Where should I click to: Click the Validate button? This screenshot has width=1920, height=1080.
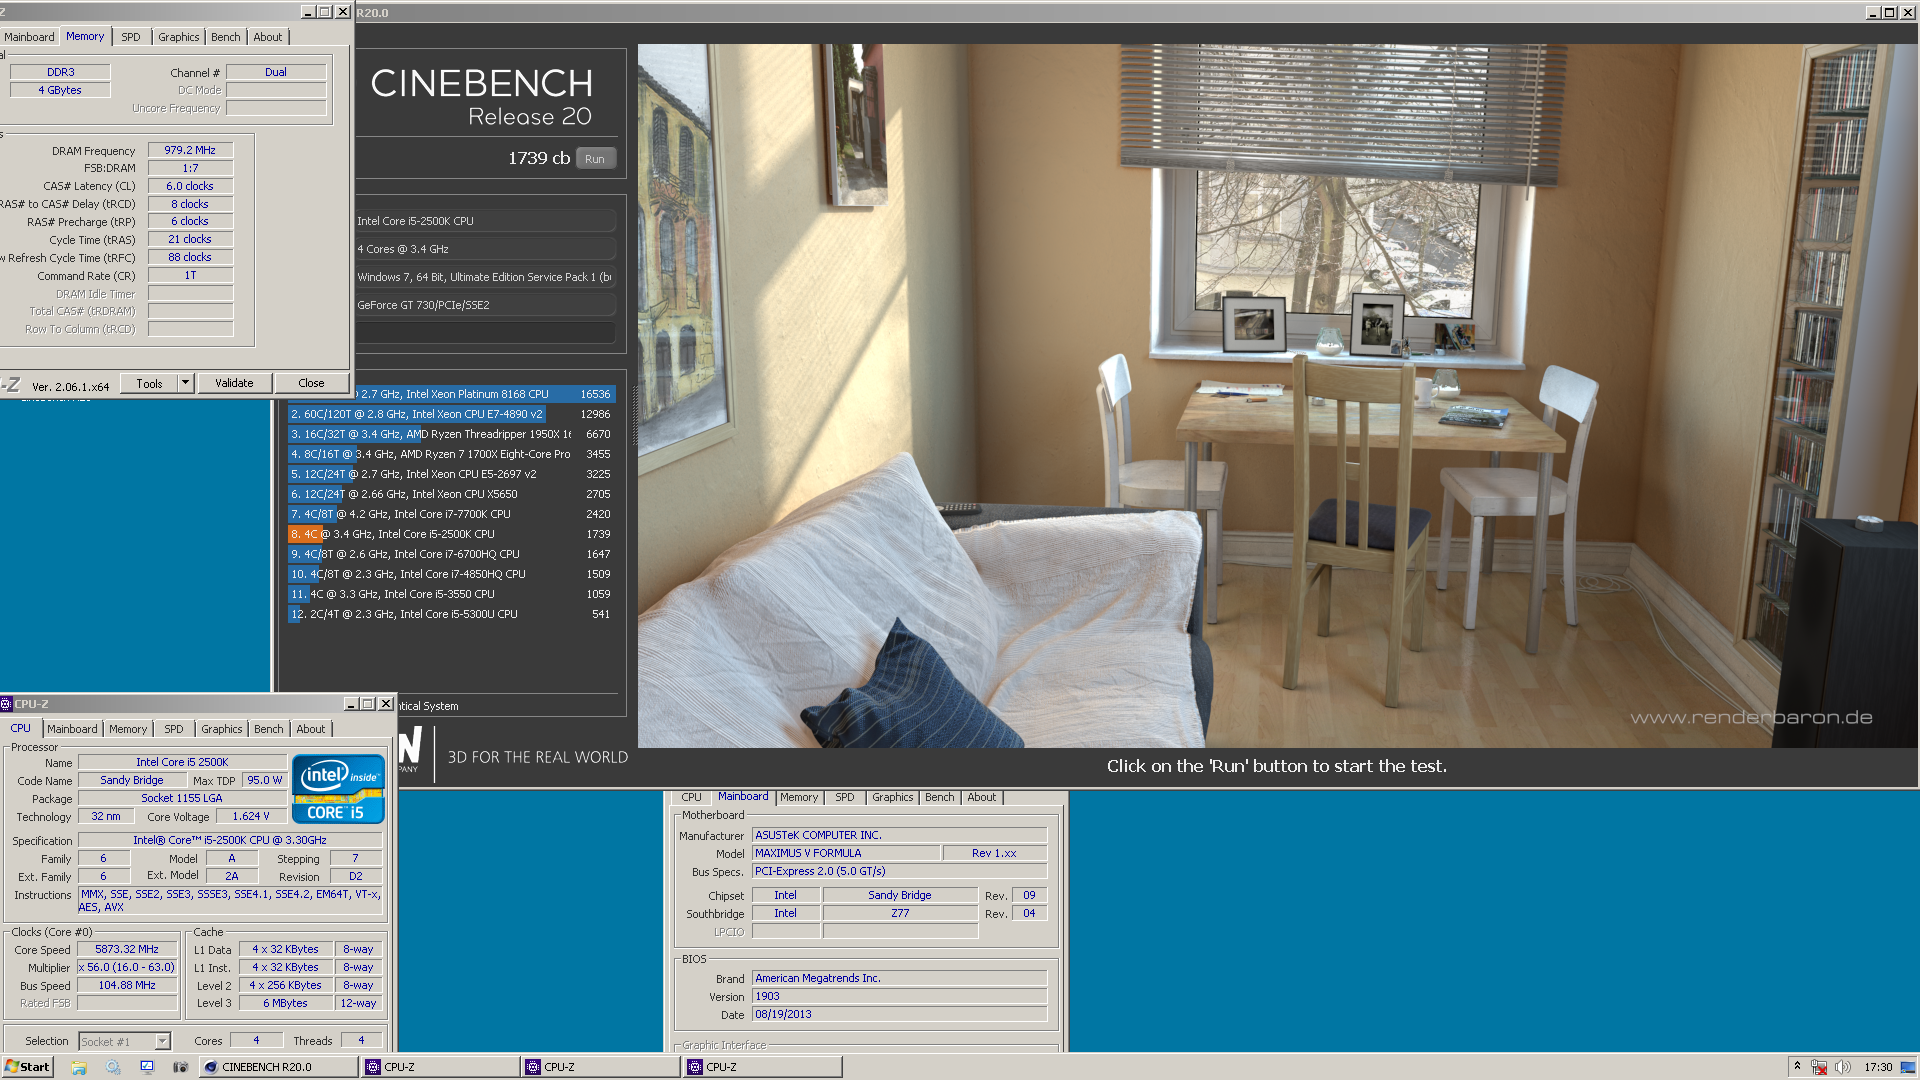point(234,383)
